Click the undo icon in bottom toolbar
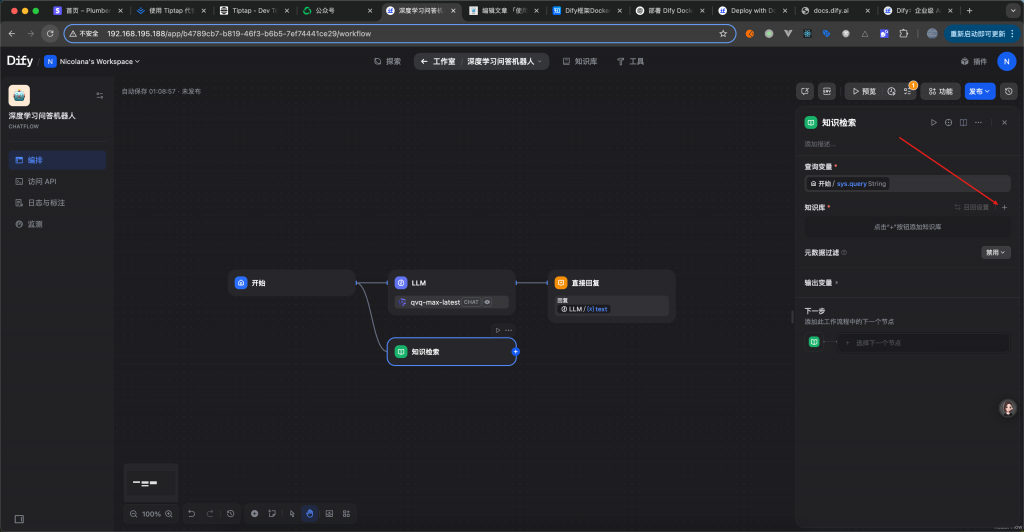 (x=192, y=513)
